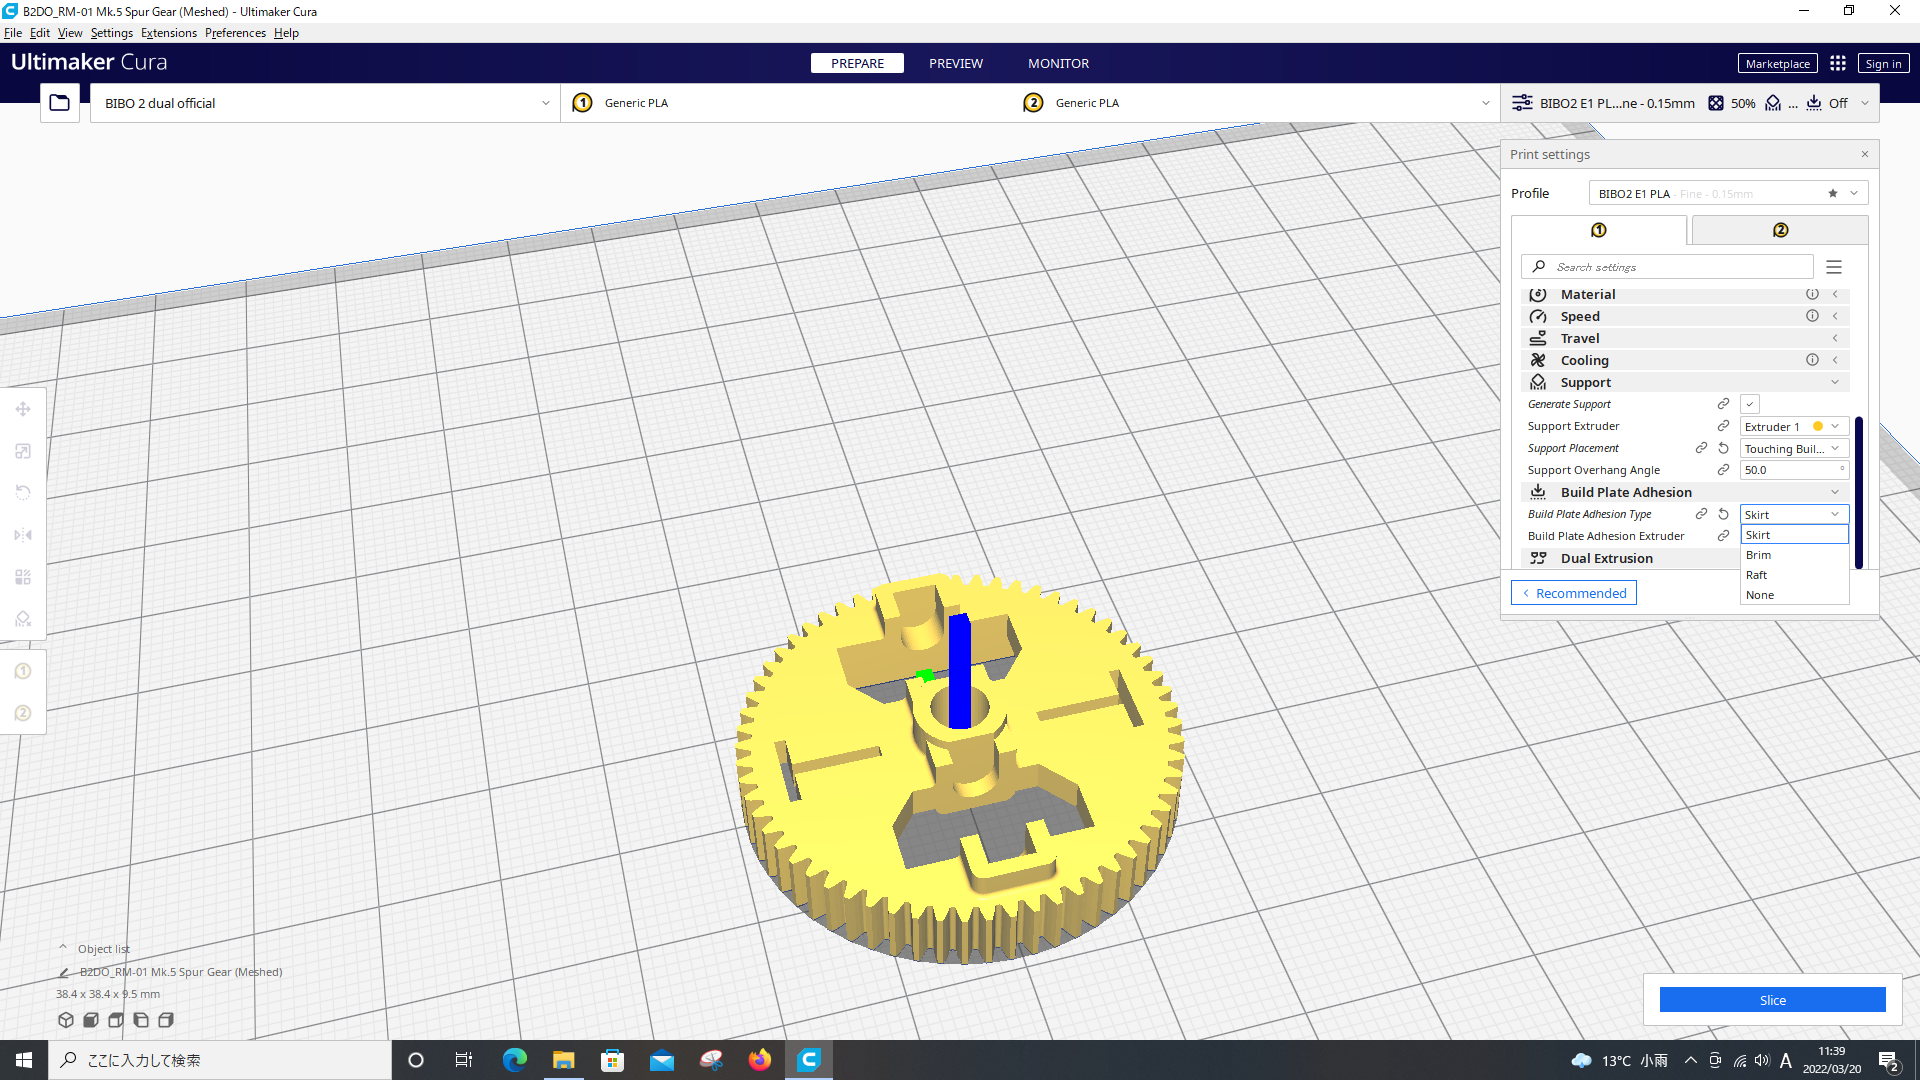Enable Build Plate Adhesion section toggle
The image size is (1920, 1080).
1836,492
